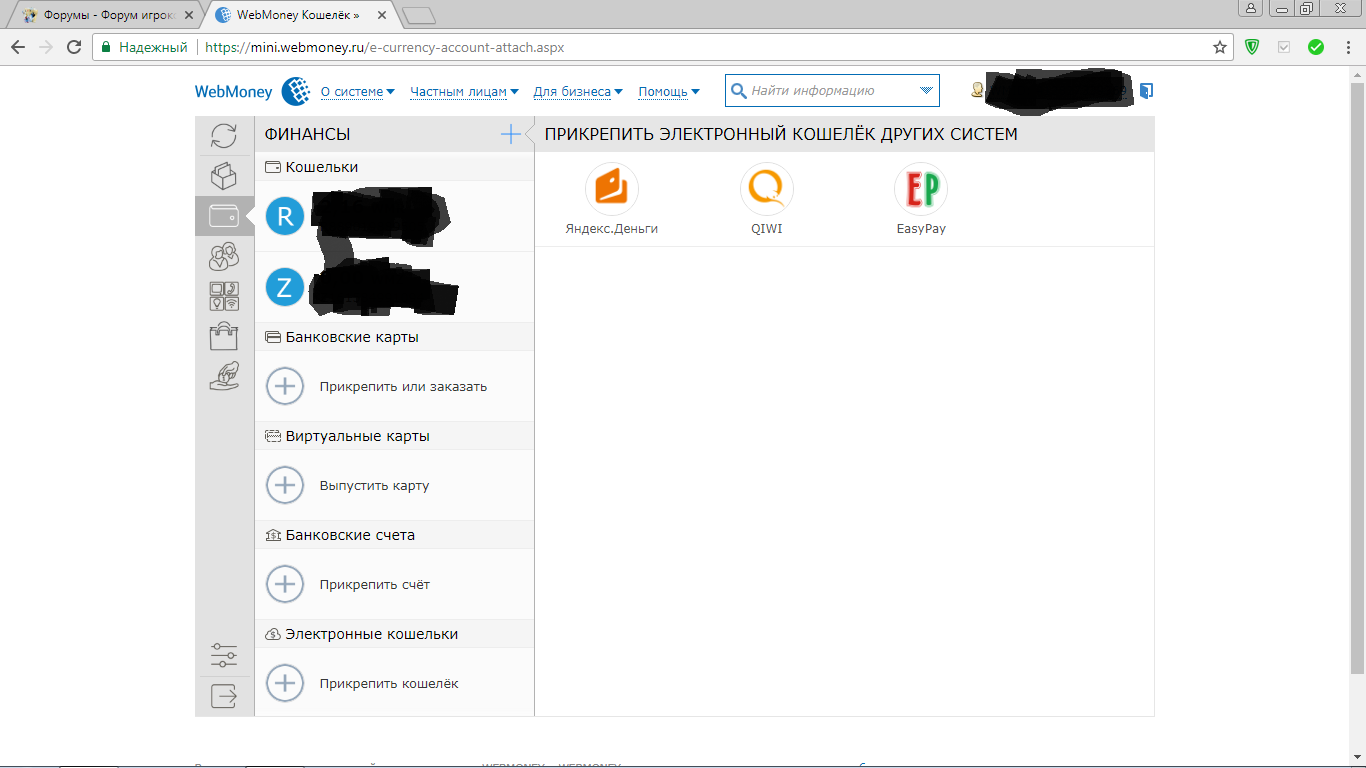
Task: Click the logout exit icon in sidebar
Action: point(224,695)
